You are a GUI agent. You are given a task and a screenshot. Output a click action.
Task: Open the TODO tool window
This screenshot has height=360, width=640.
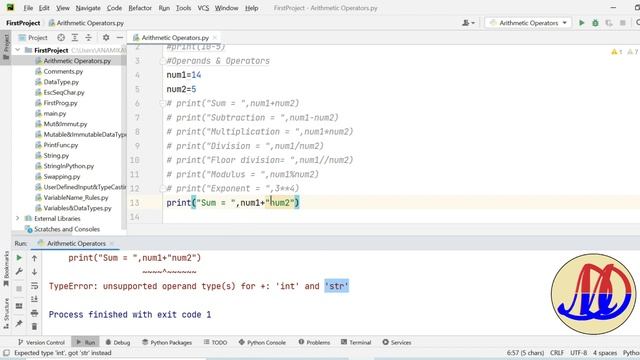point(215,342)
